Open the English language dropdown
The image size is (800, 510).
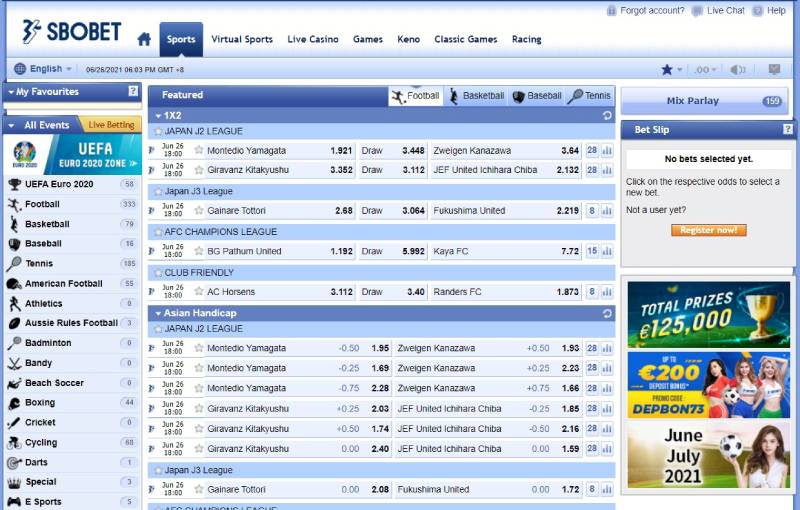[44, 69]
